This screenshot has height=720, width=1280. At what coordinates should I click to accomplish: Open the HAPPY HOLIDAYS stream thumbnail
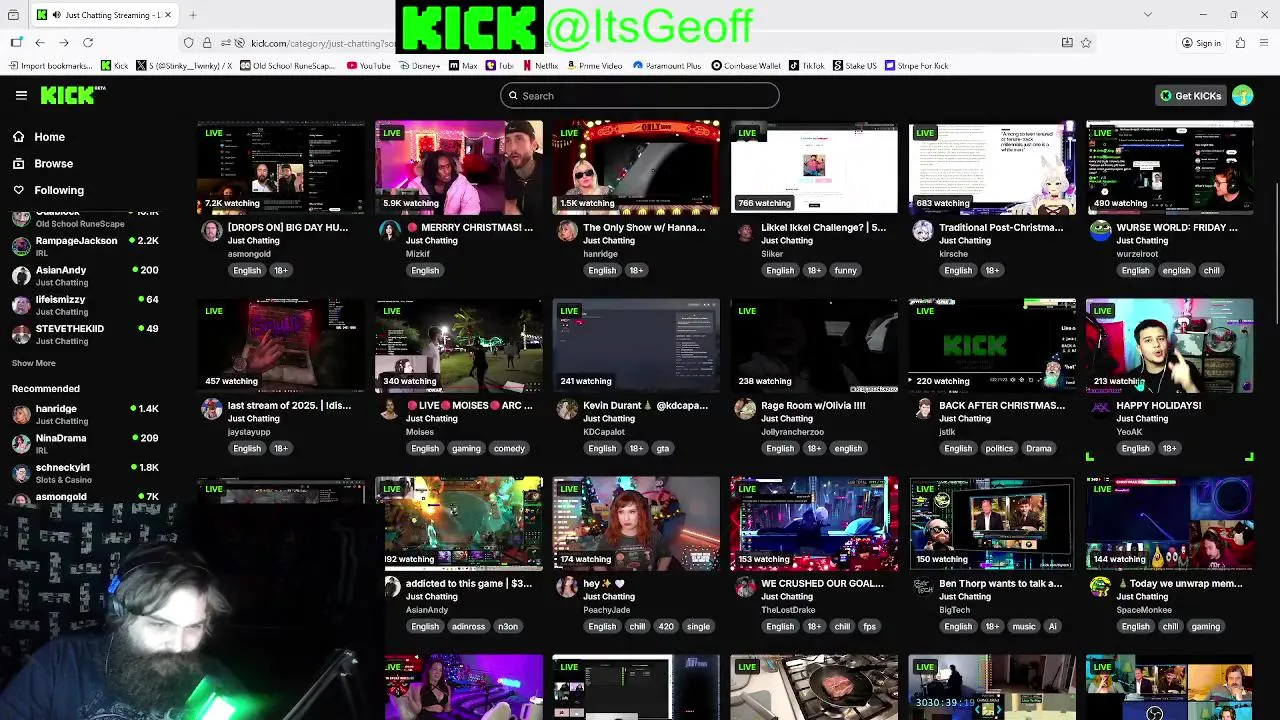point(1169,345)
